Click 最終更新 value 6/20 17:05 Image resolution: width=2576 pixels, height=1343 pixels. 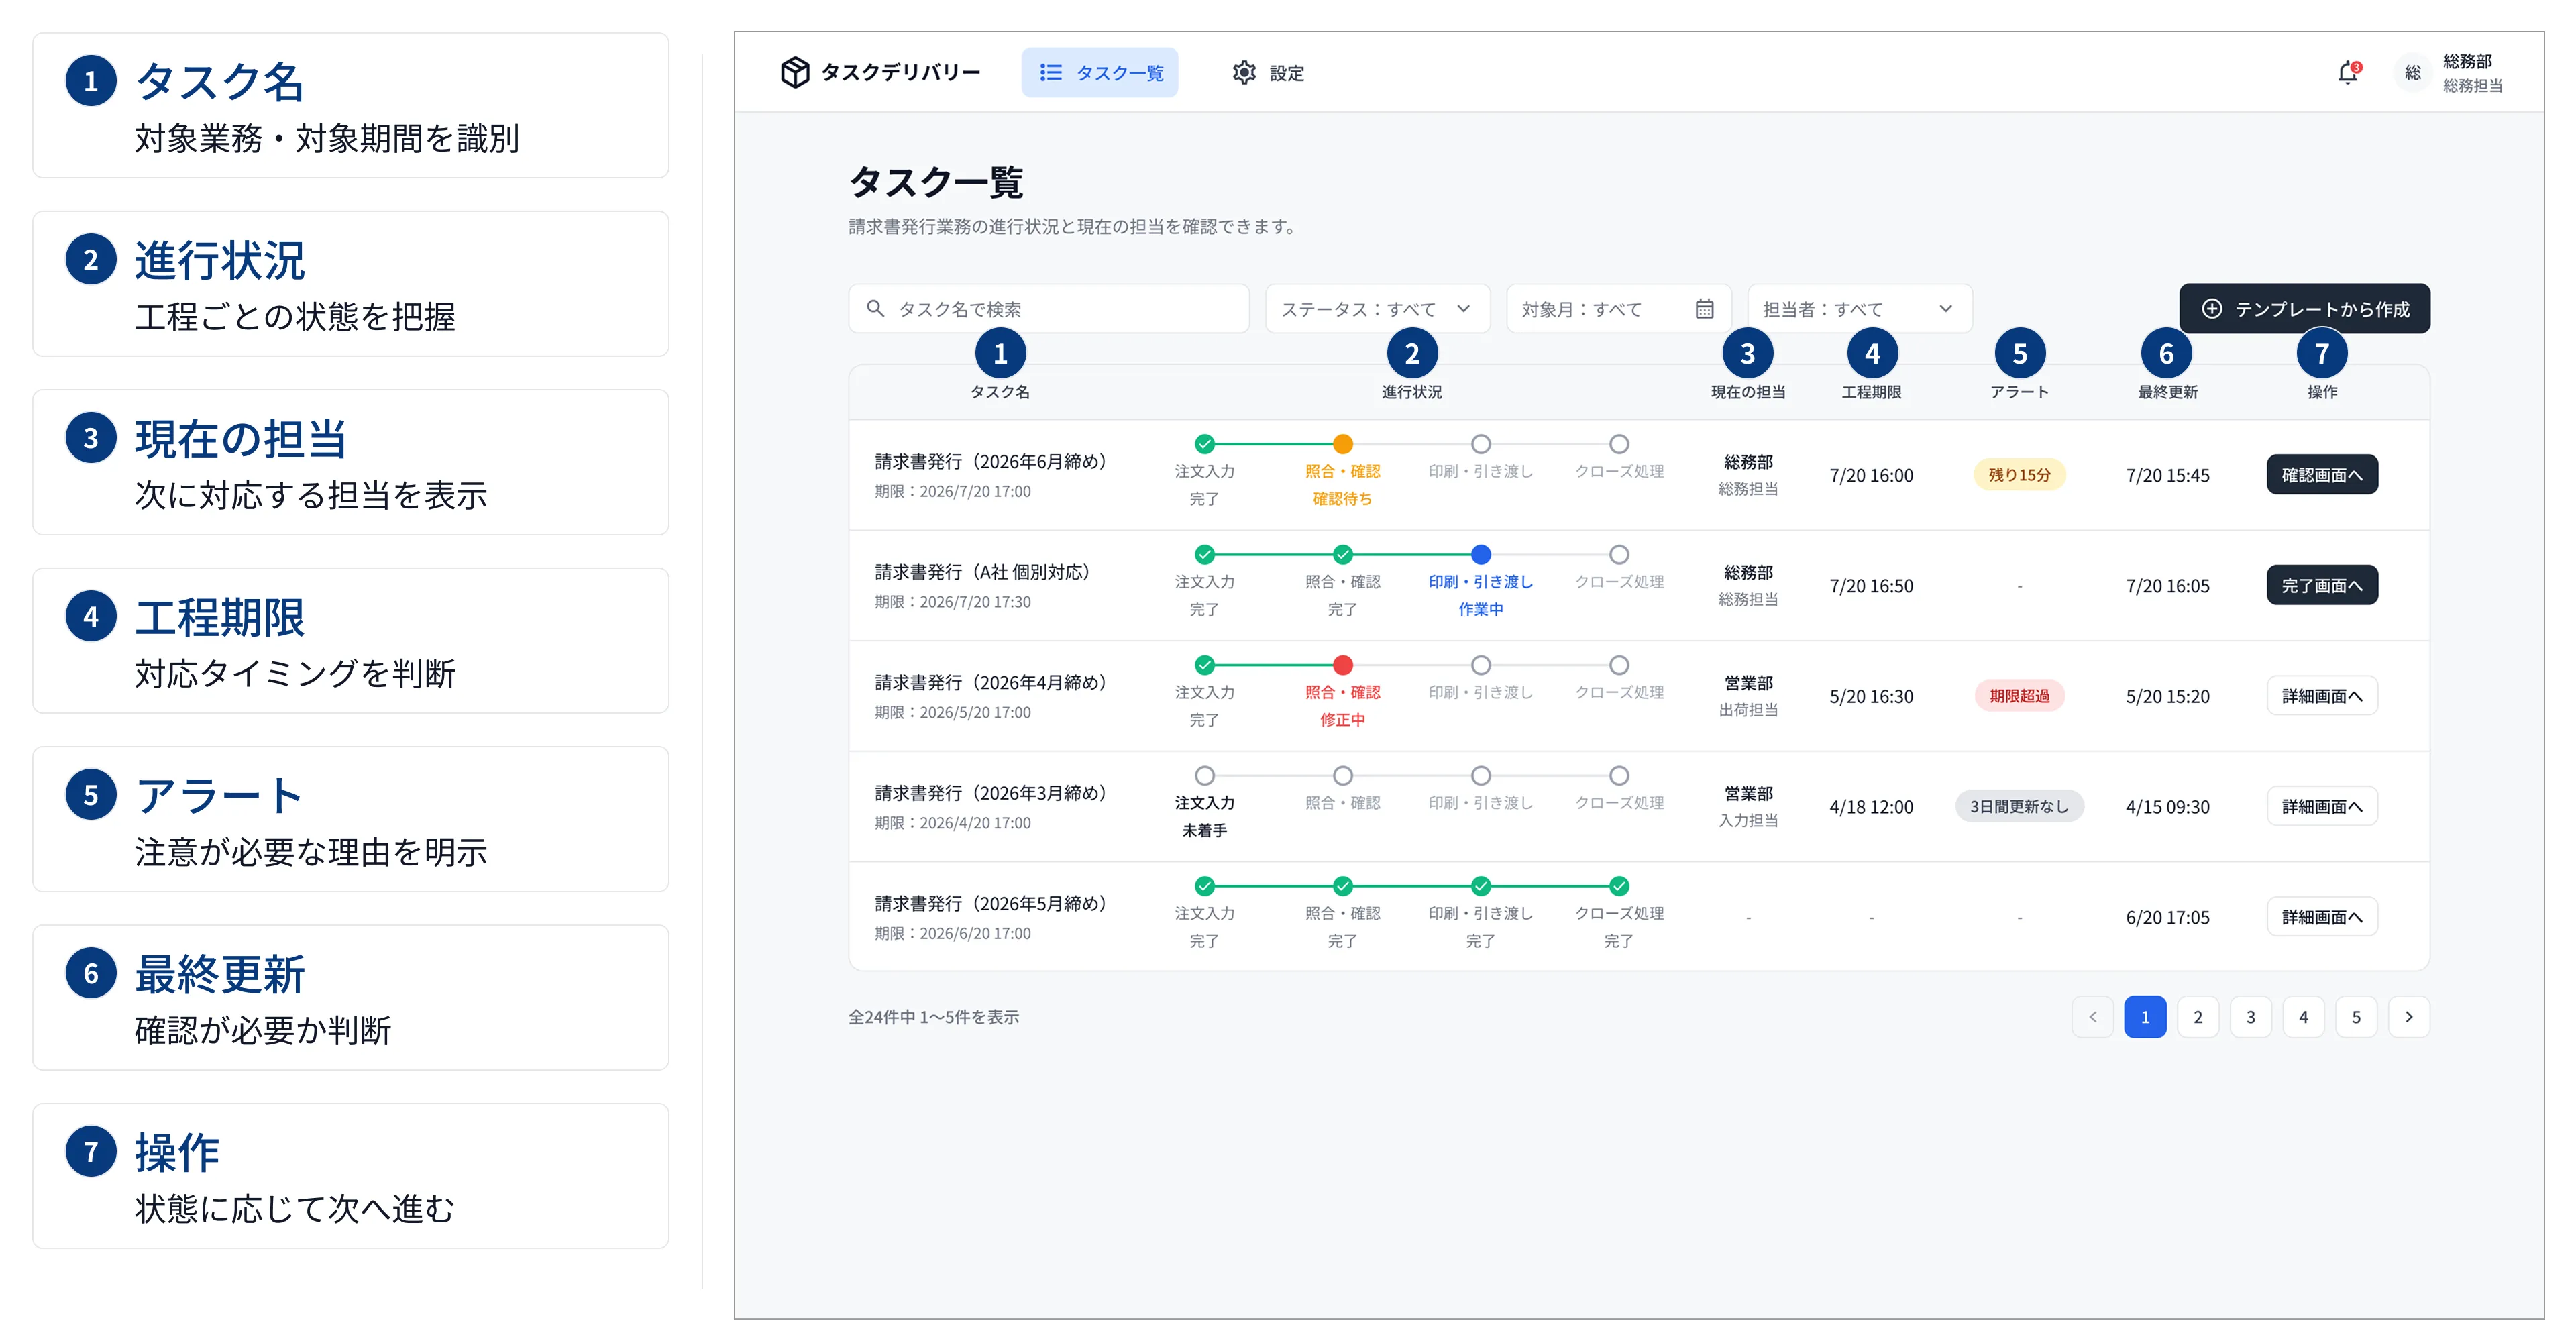[x=2167, y=917]
